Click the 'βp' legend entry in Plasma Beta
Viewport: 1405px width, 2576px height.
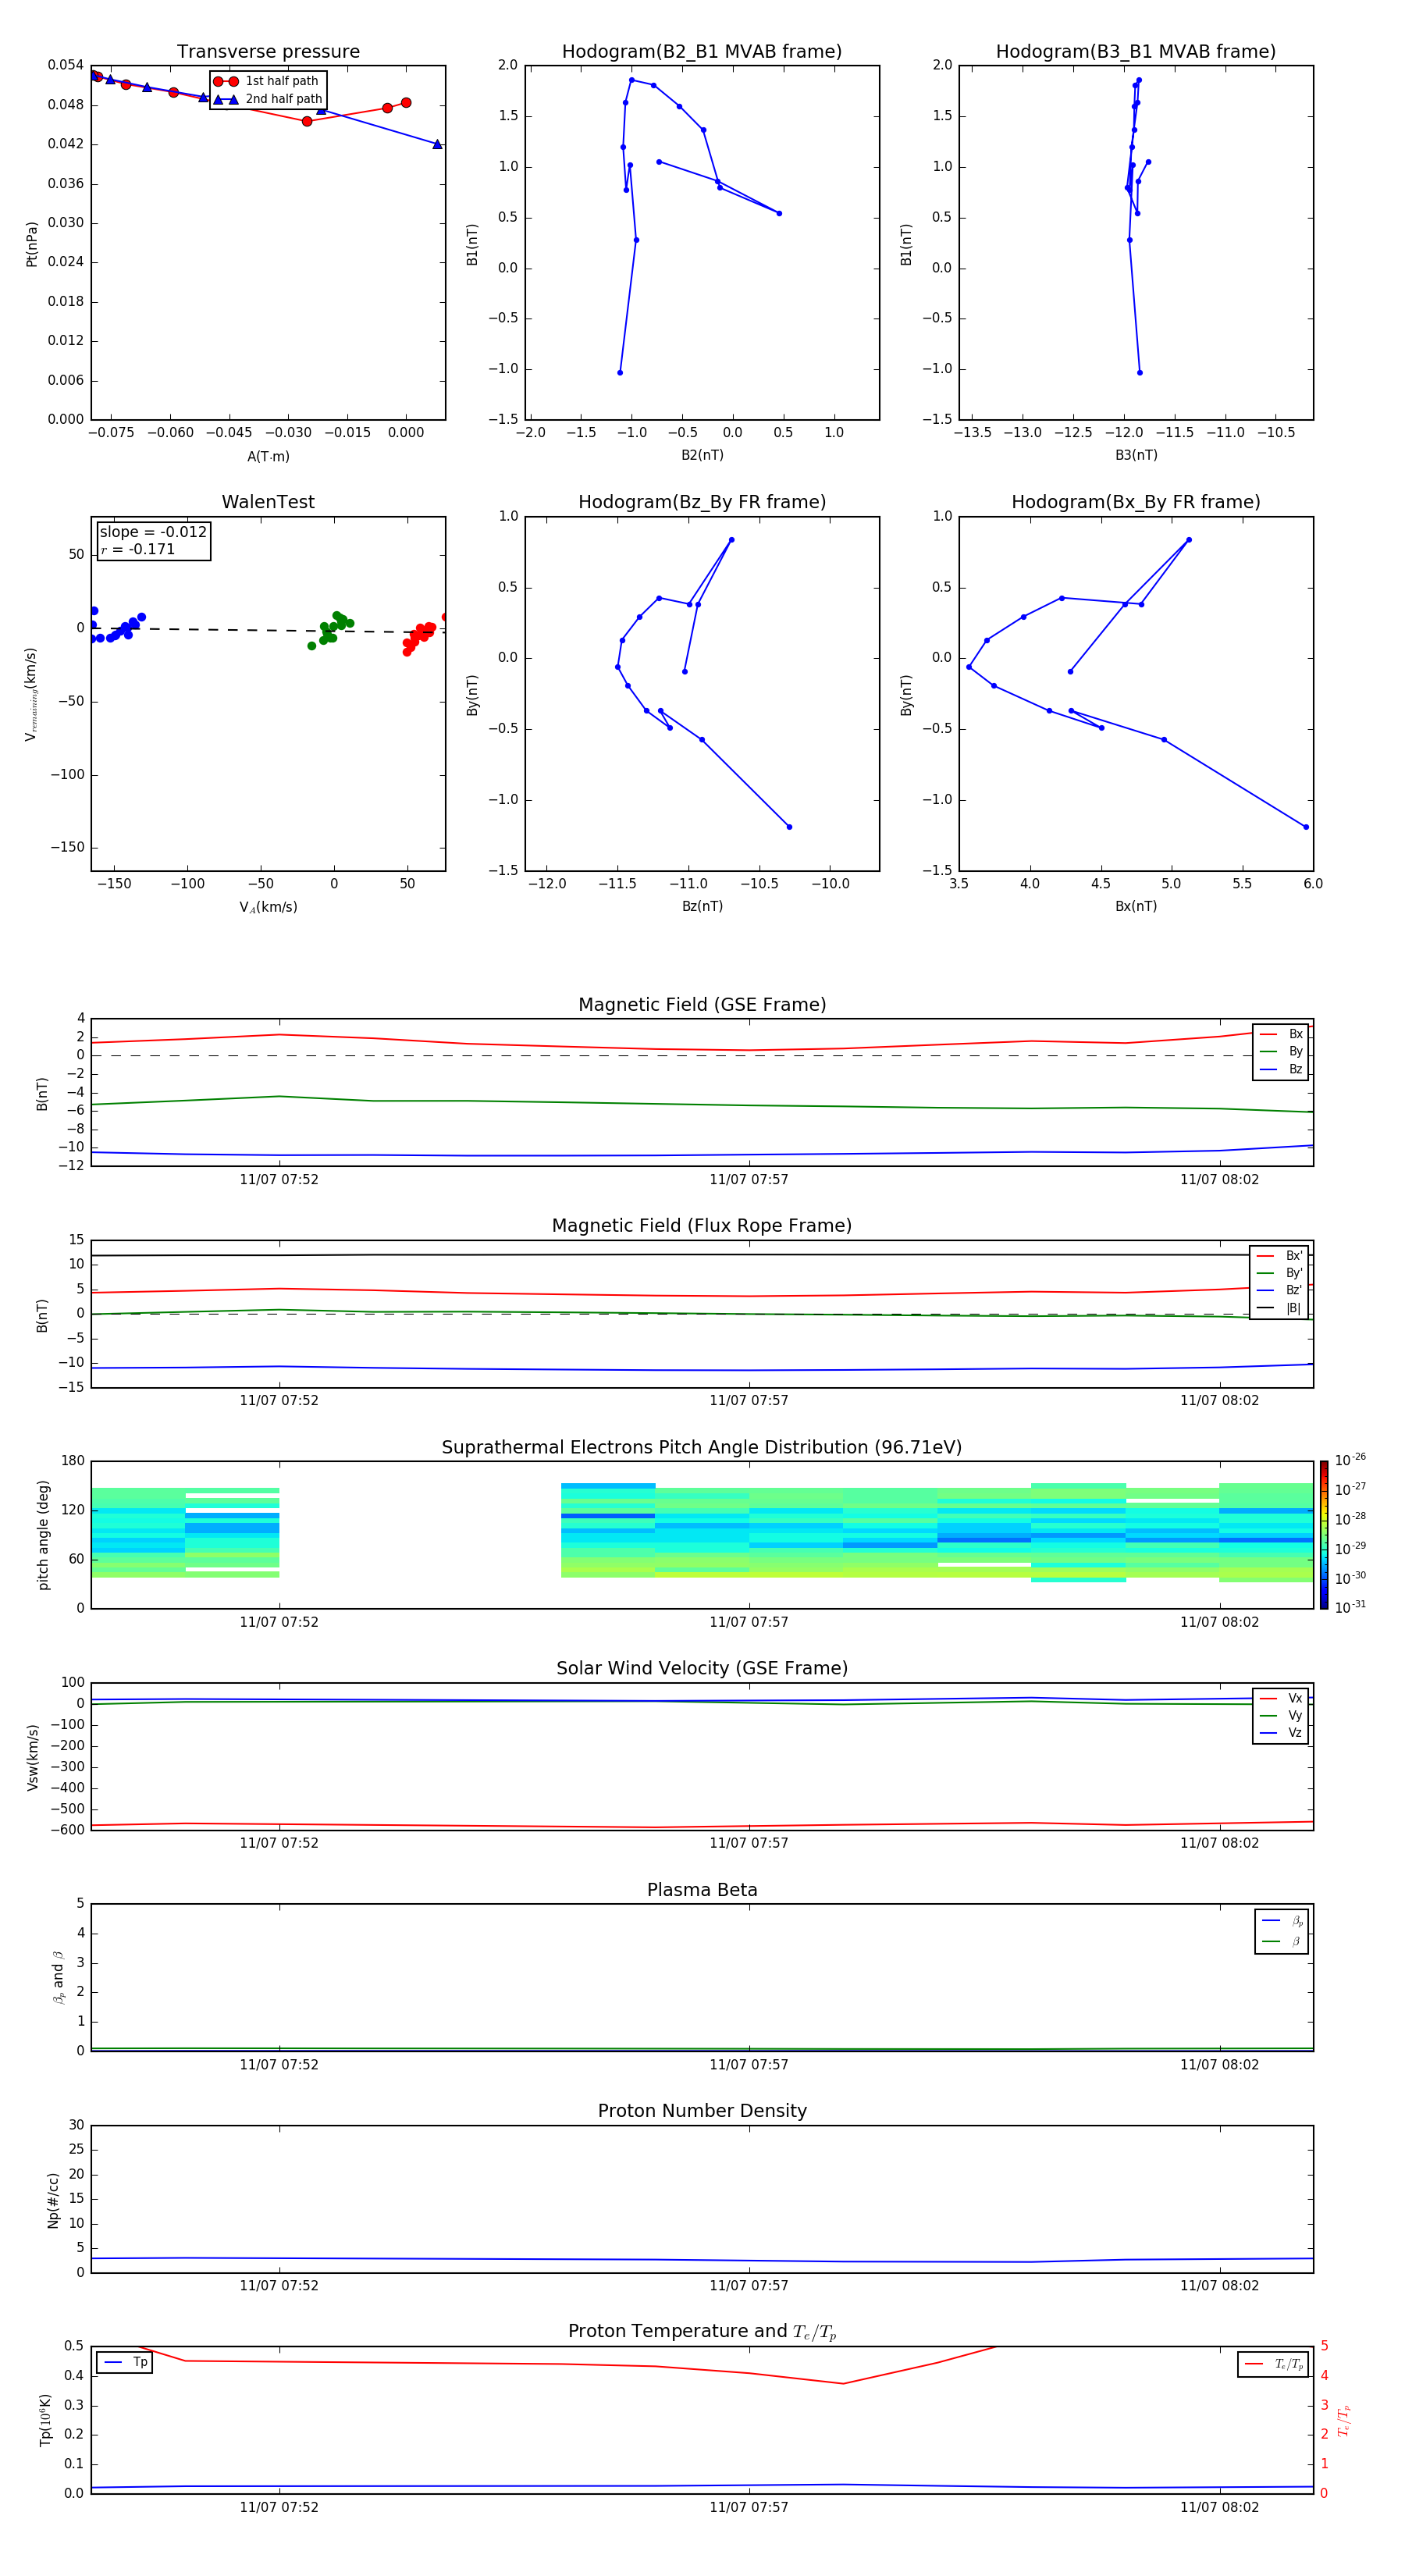(x=1282, y=1922)
